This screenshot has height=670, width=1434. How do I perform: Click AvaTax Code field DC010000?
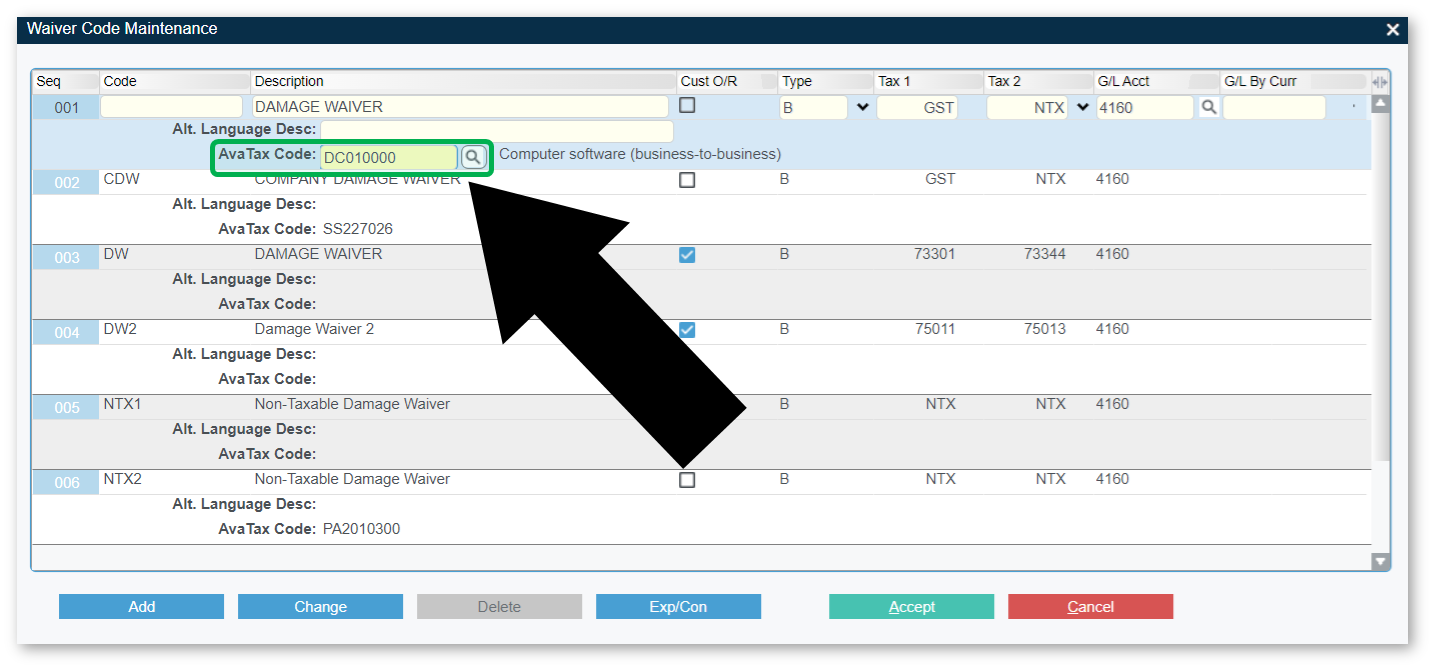click(389, 157)
